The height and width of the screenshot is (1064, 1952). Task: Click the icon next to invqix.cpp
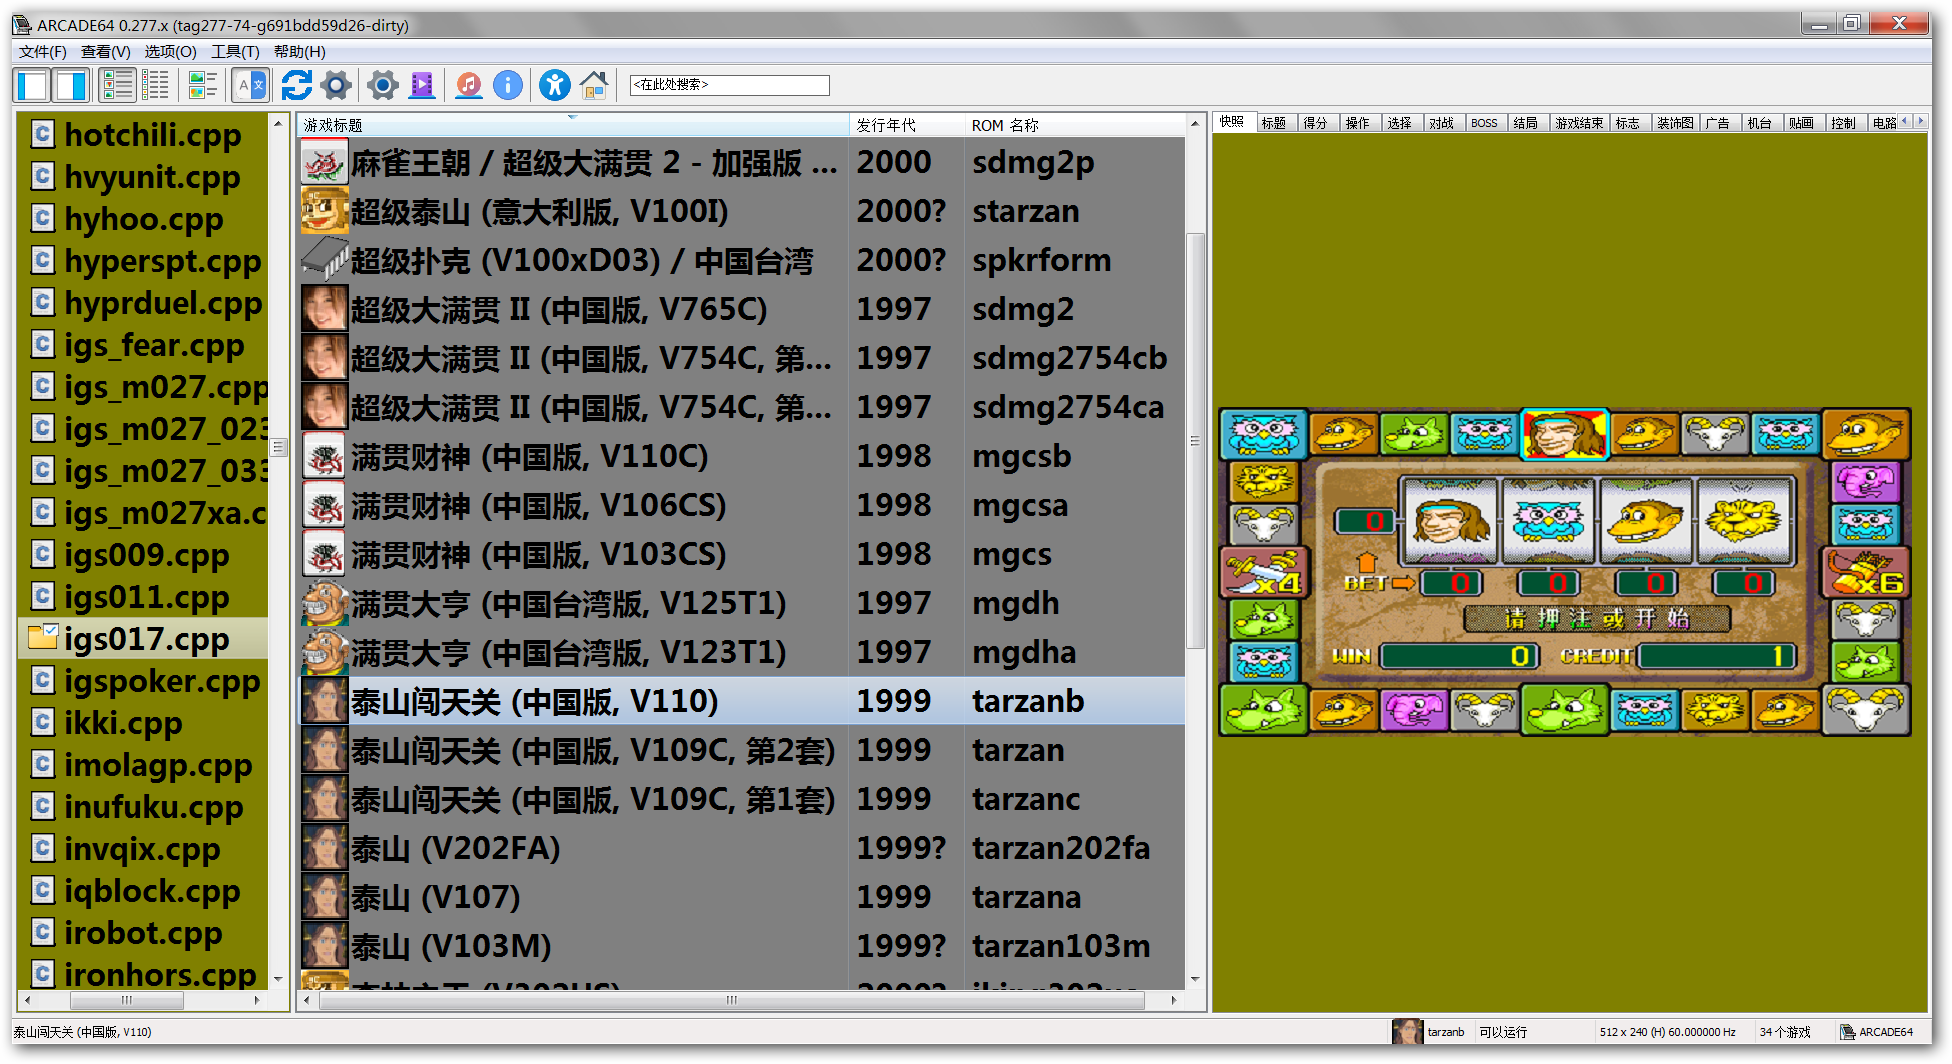(x=42, y=849)
